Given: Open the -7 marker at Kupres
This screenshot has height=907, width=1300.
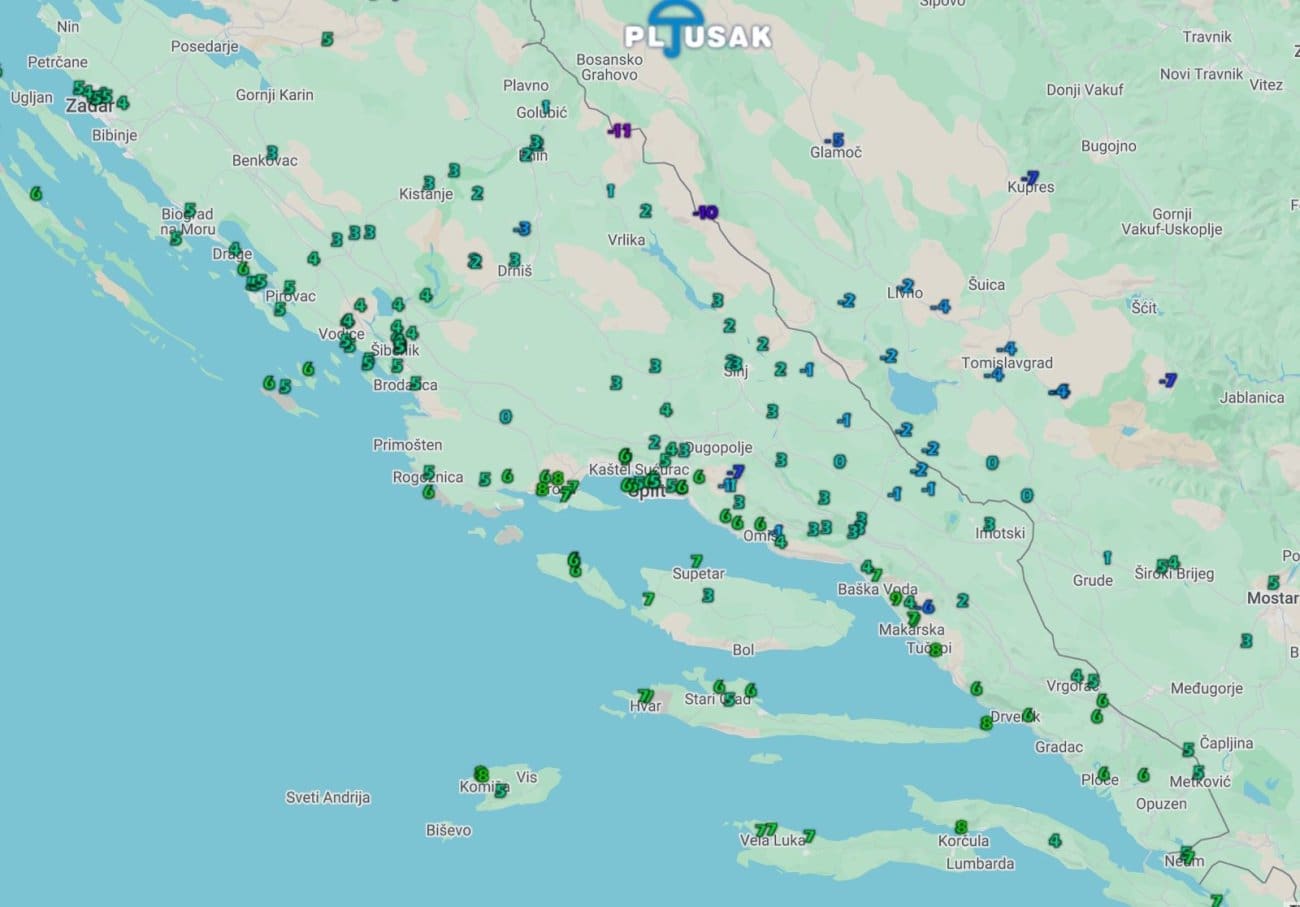Looking at the screenshot, I should 1030,177.
